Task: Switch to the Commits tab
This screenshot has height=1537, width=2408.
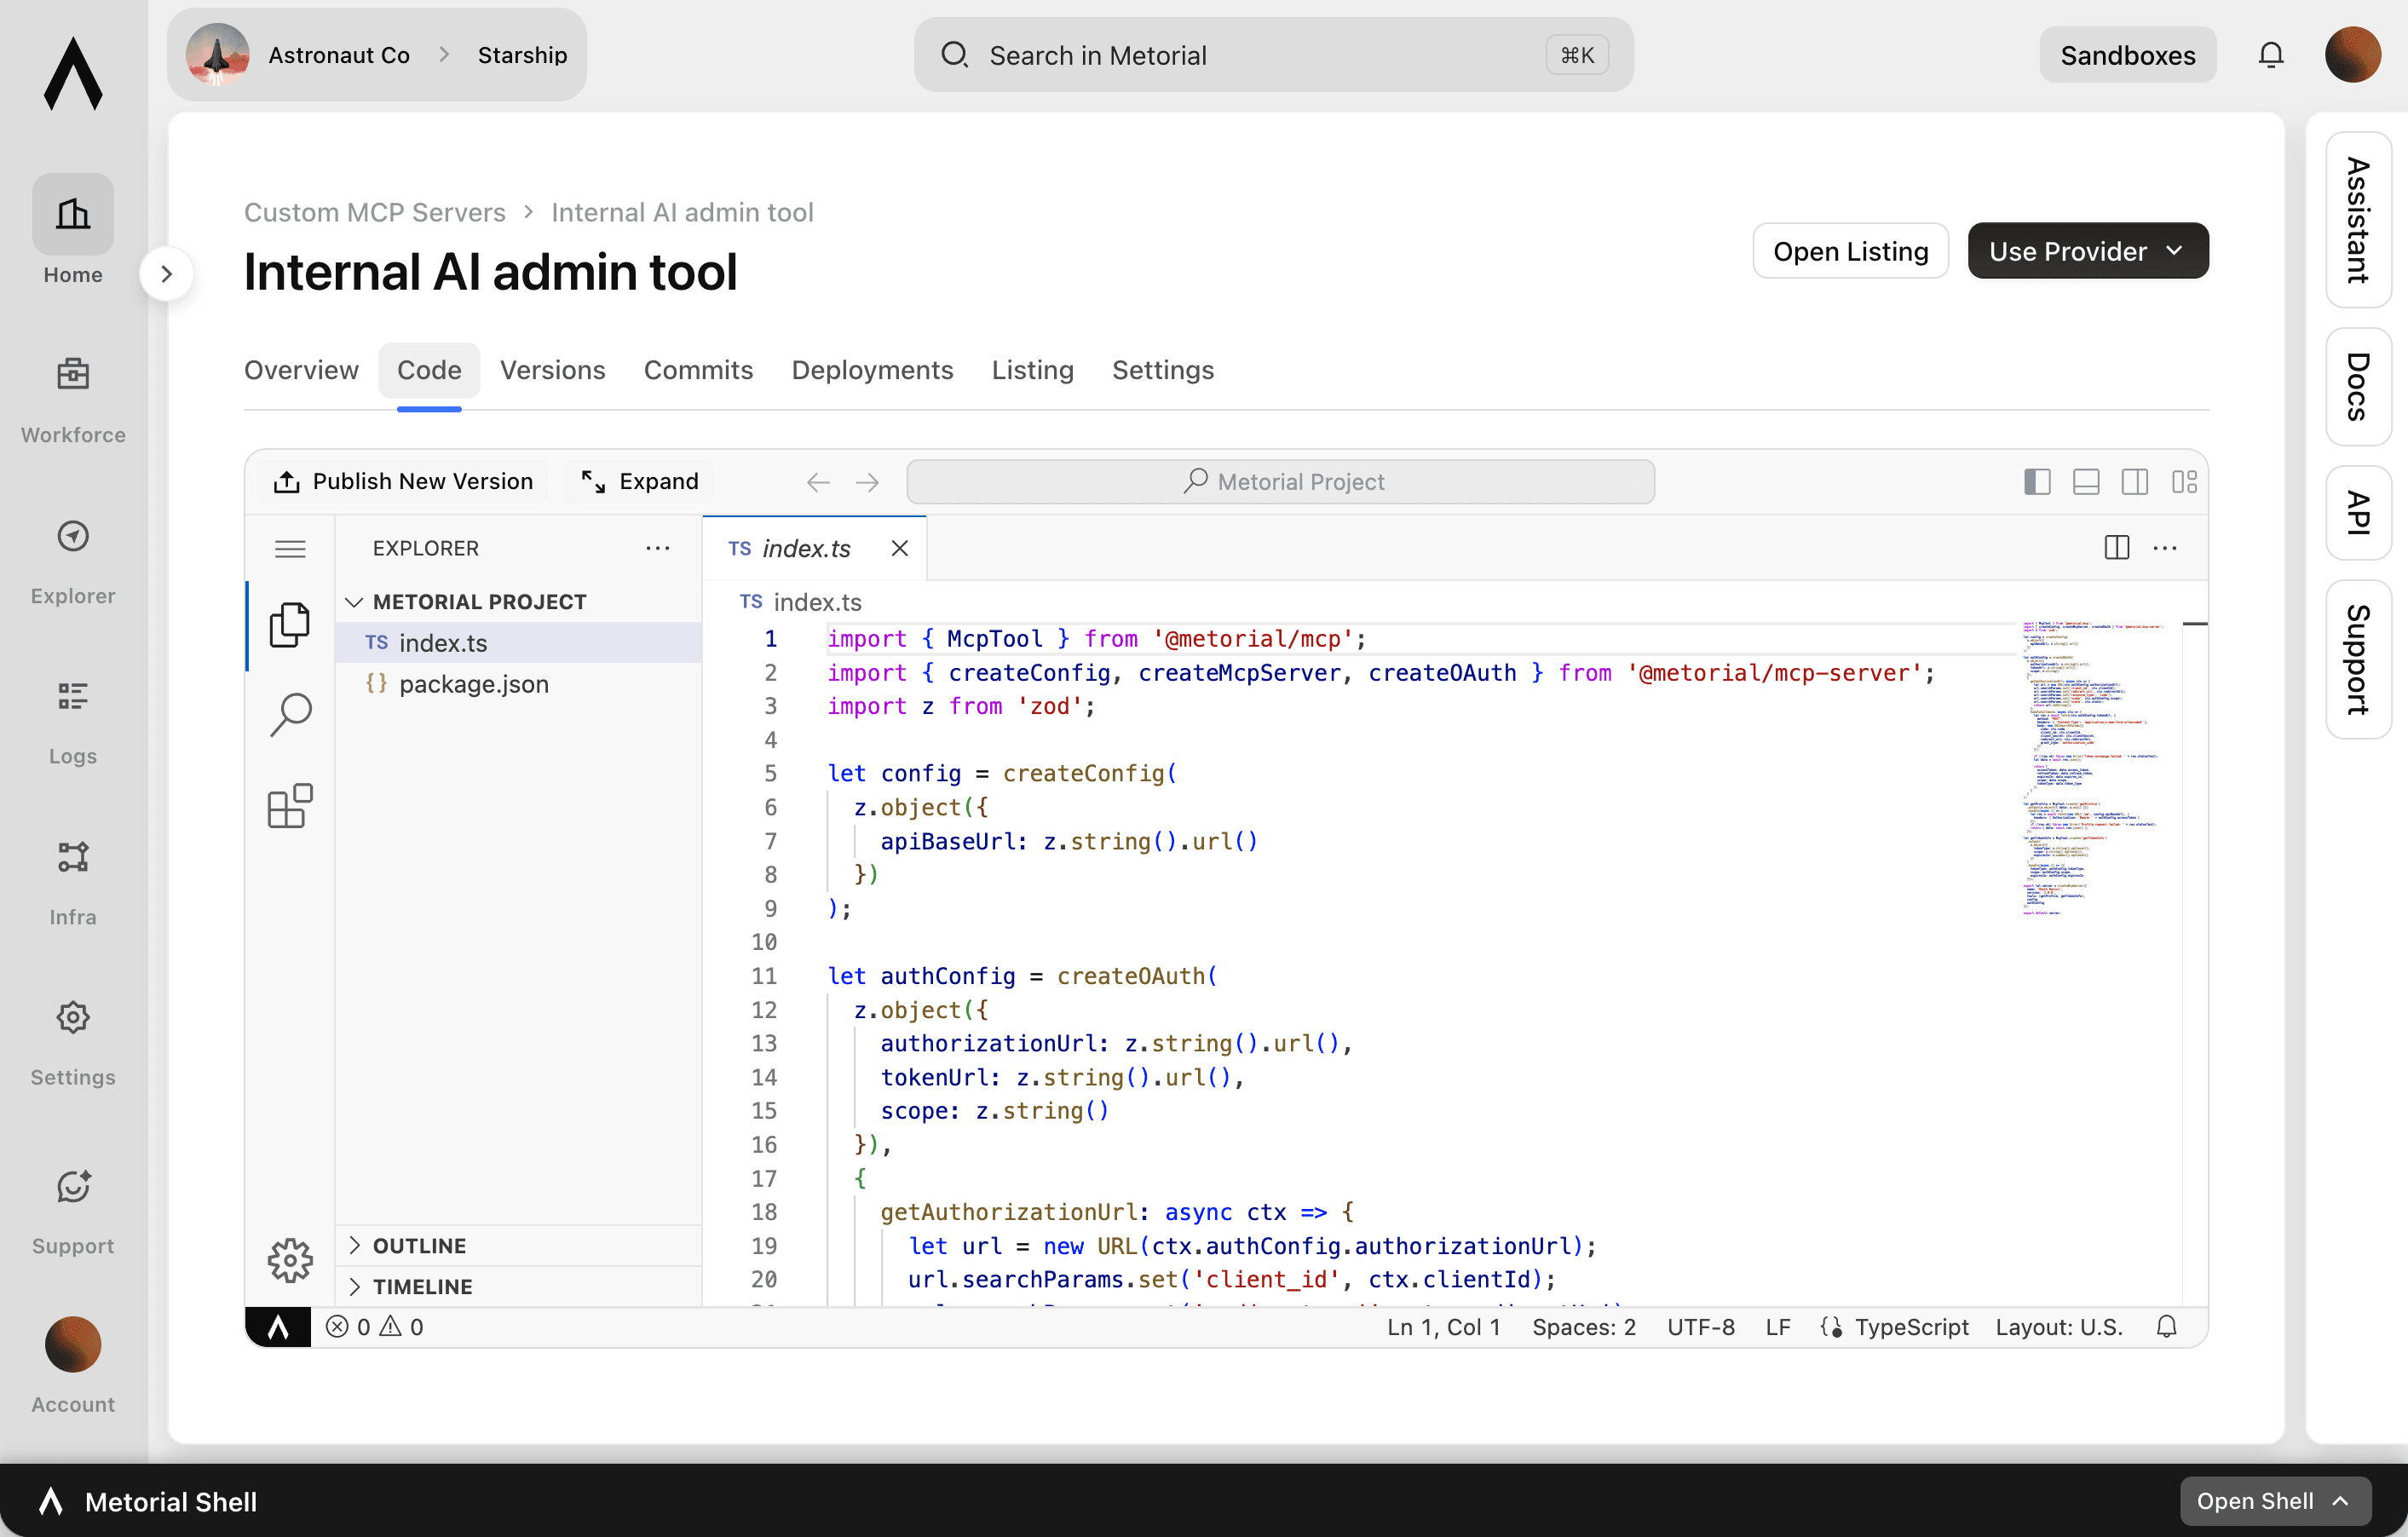Action: (x=698, y=370)
